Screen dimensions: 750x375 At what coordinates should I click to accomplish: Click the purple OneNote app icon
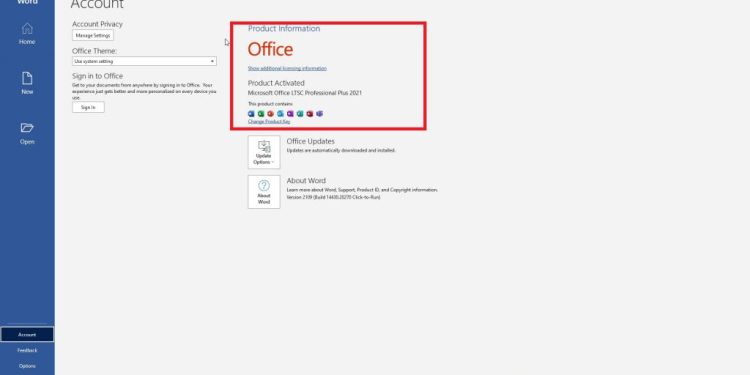tap(290, 114)
